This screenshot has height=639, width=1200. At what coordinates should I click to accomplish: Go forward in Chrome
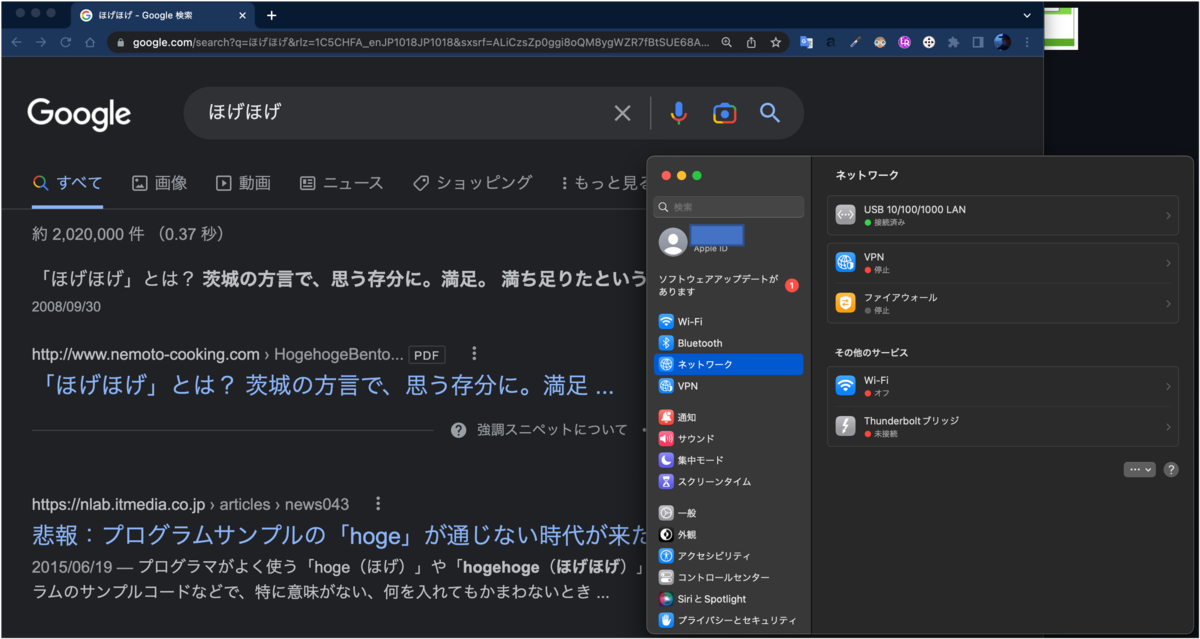pos(41,42)
